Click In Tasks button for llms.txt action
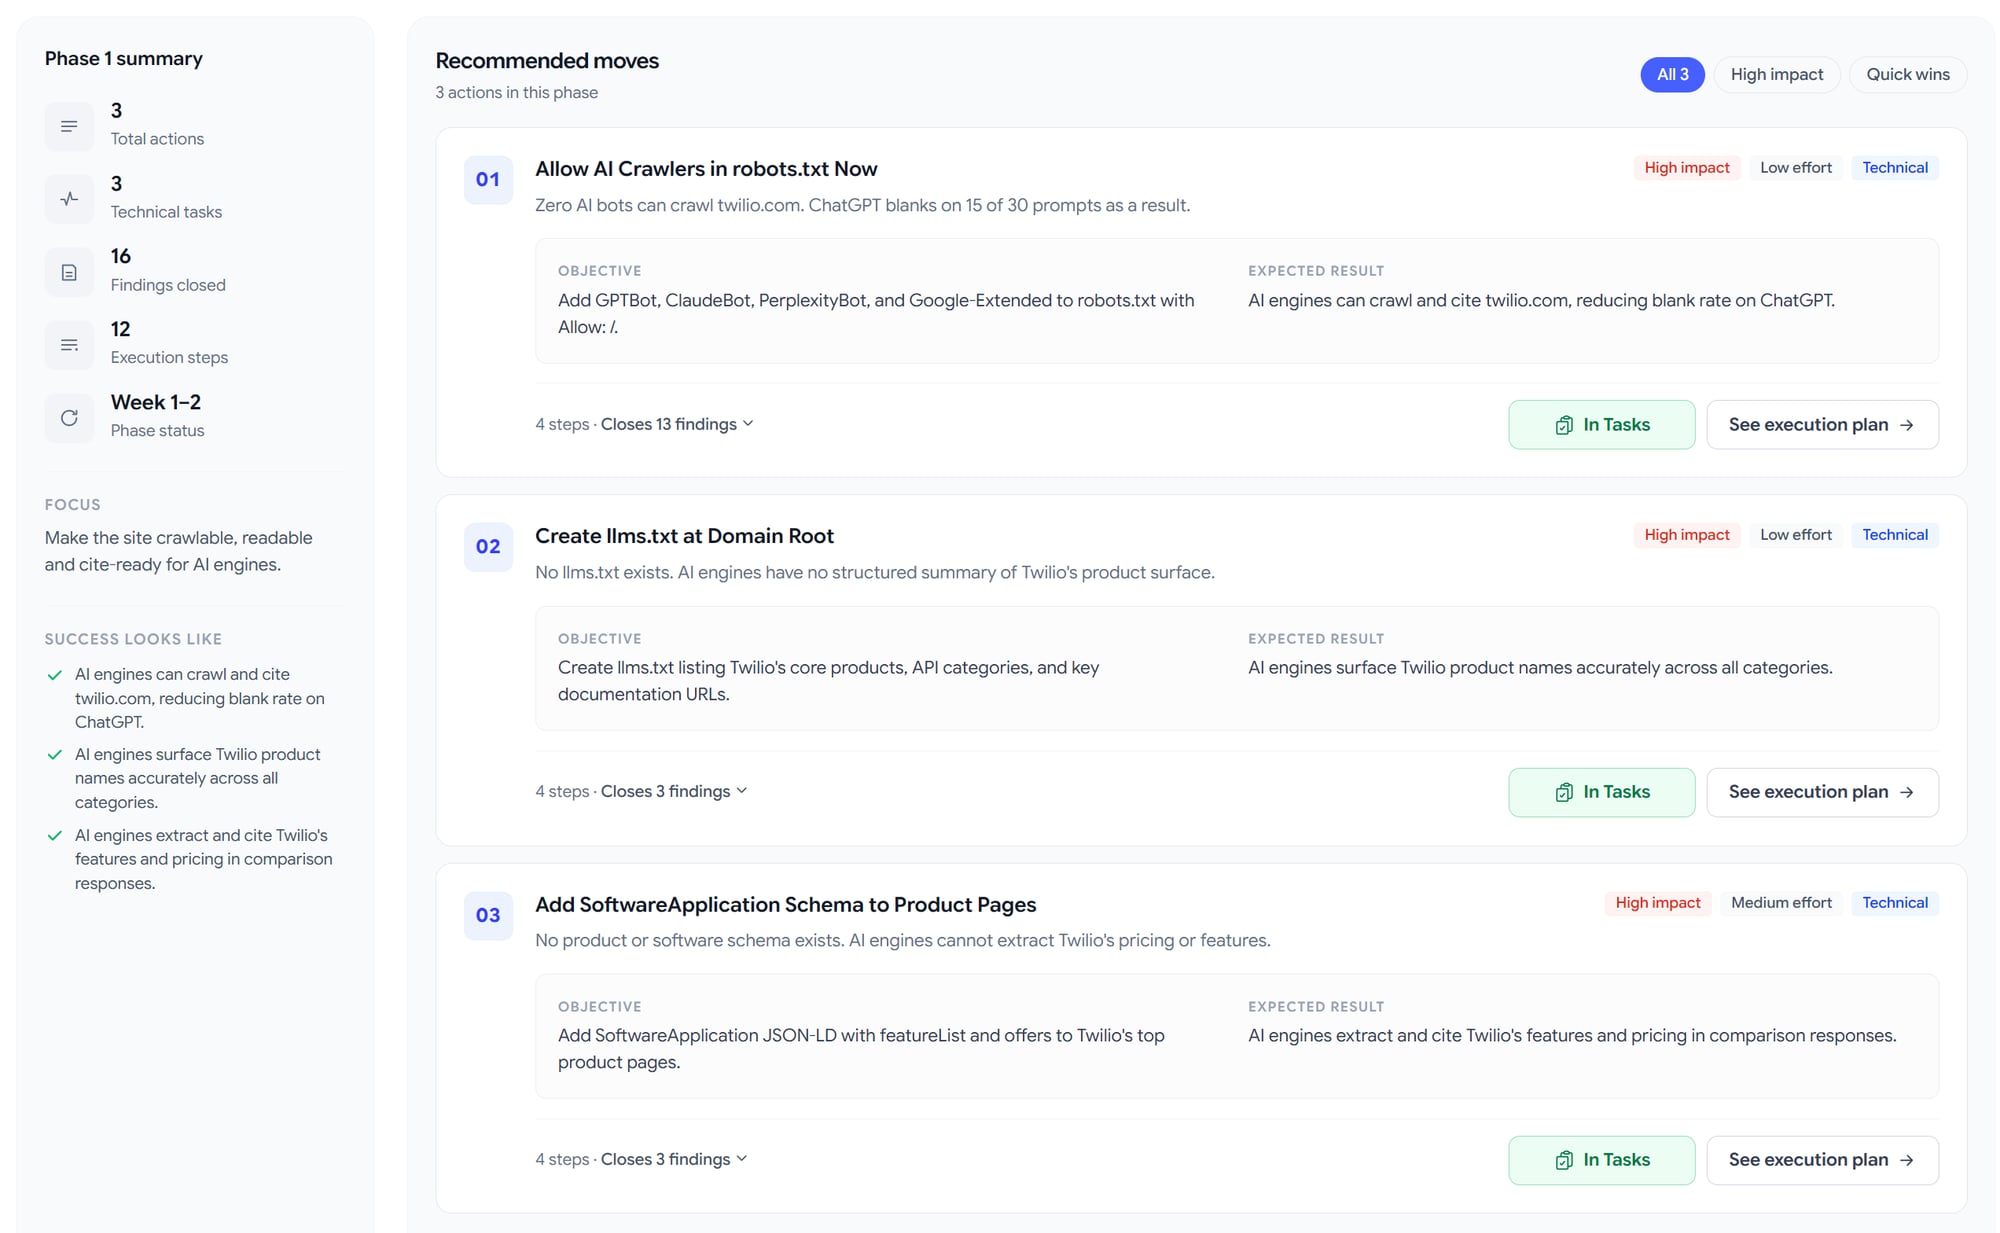Image resolution: width=2000 pixels, height=1233 pixels. [1602, 792]
